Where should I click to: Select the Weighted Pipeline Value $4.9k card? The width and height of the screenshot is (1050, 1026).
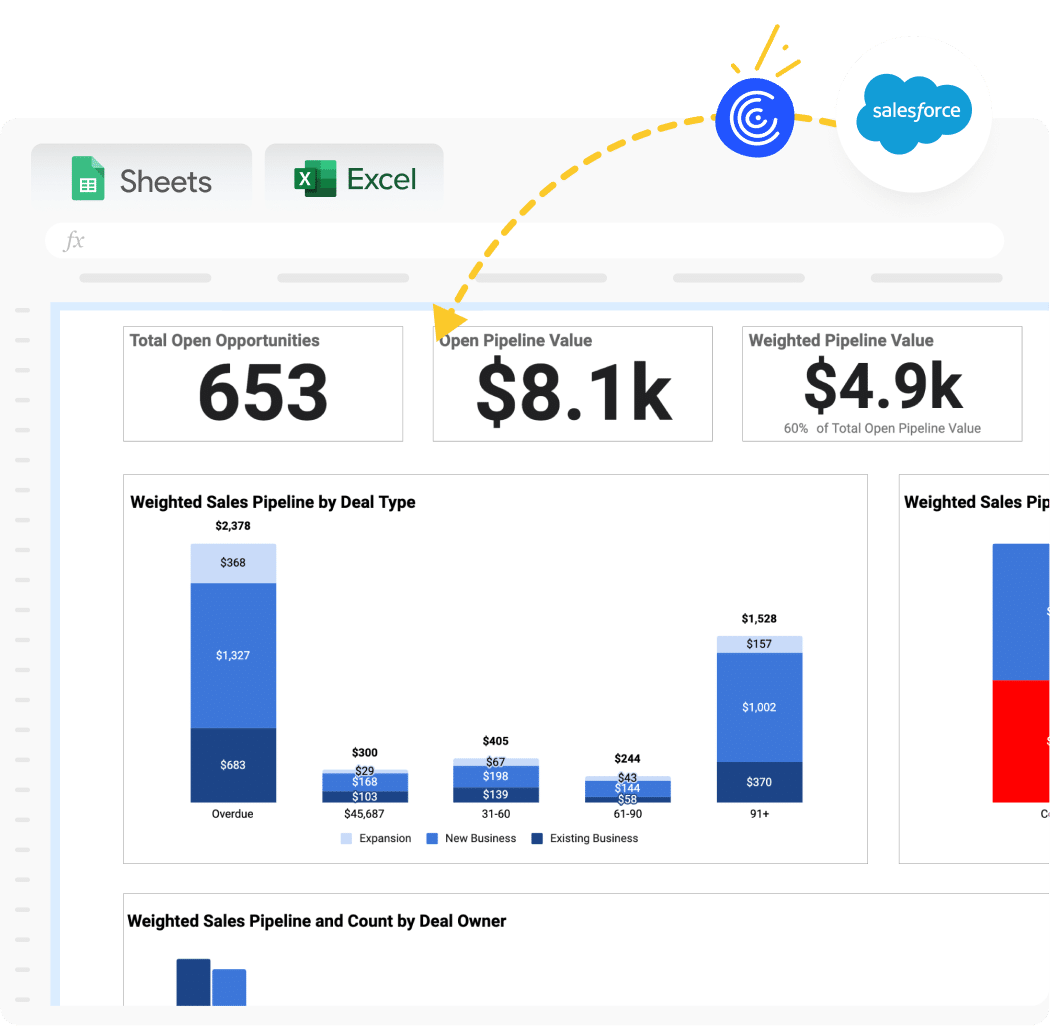[882, 384]
